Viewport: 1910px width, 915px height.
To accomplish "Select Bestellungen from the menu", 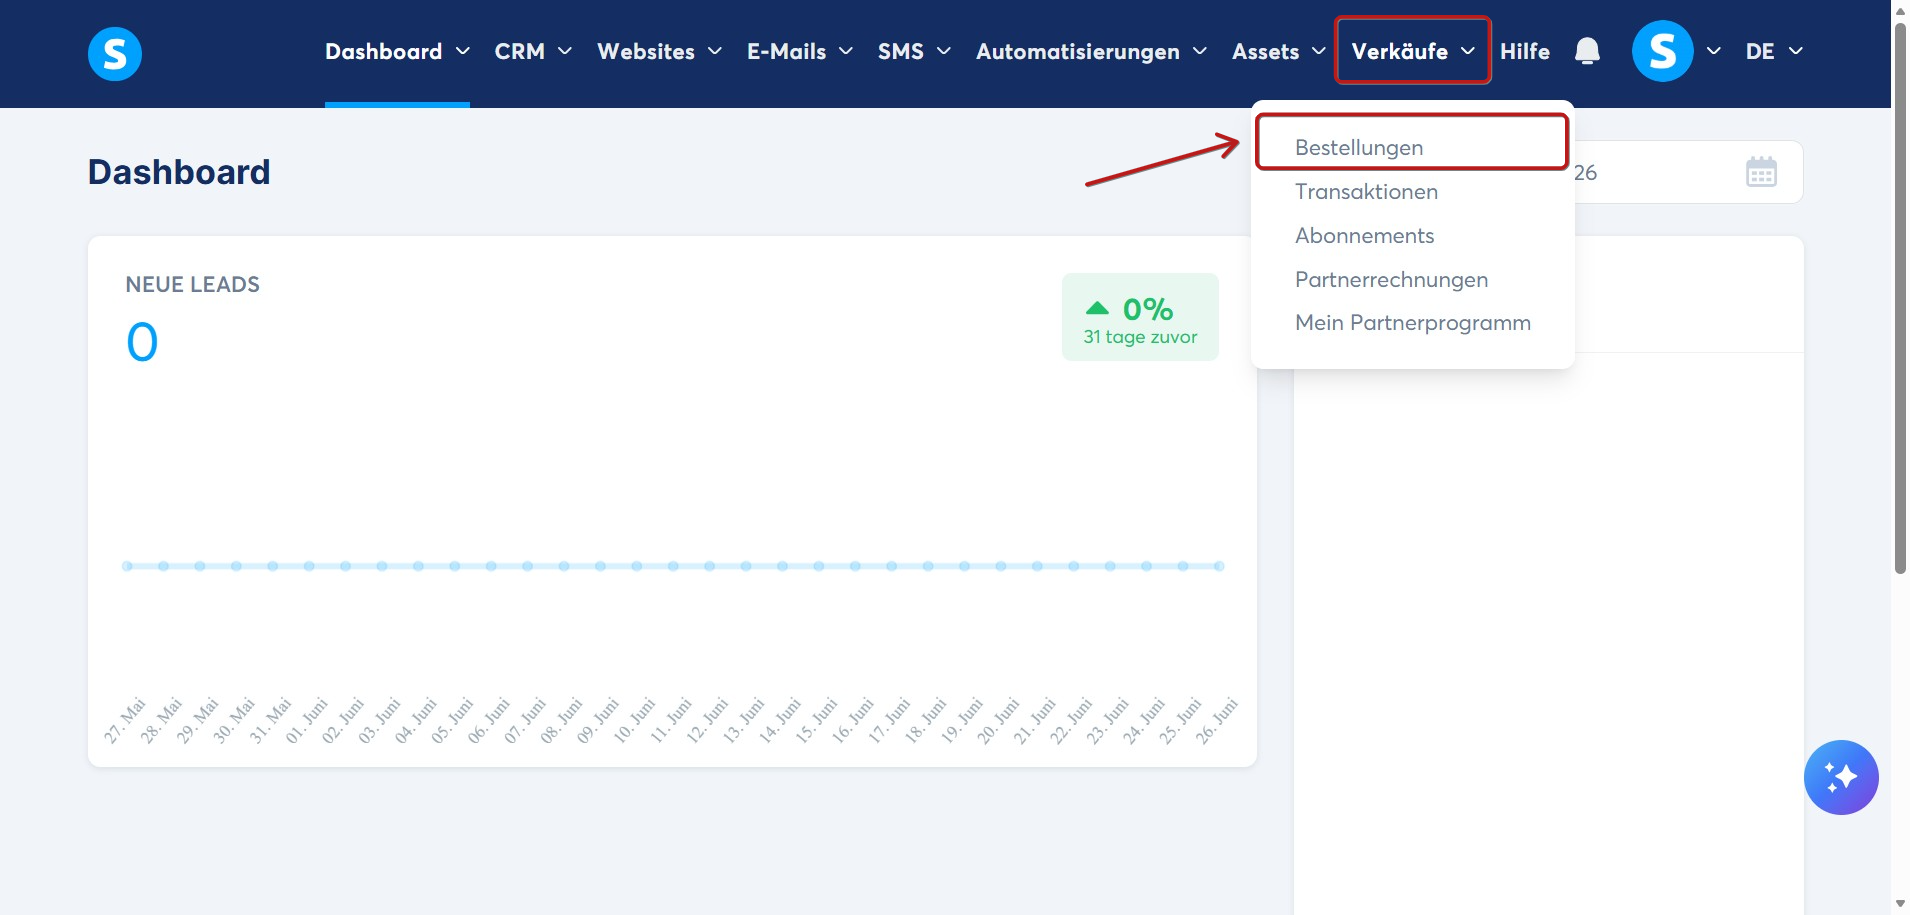I will tap(1411, 147).
